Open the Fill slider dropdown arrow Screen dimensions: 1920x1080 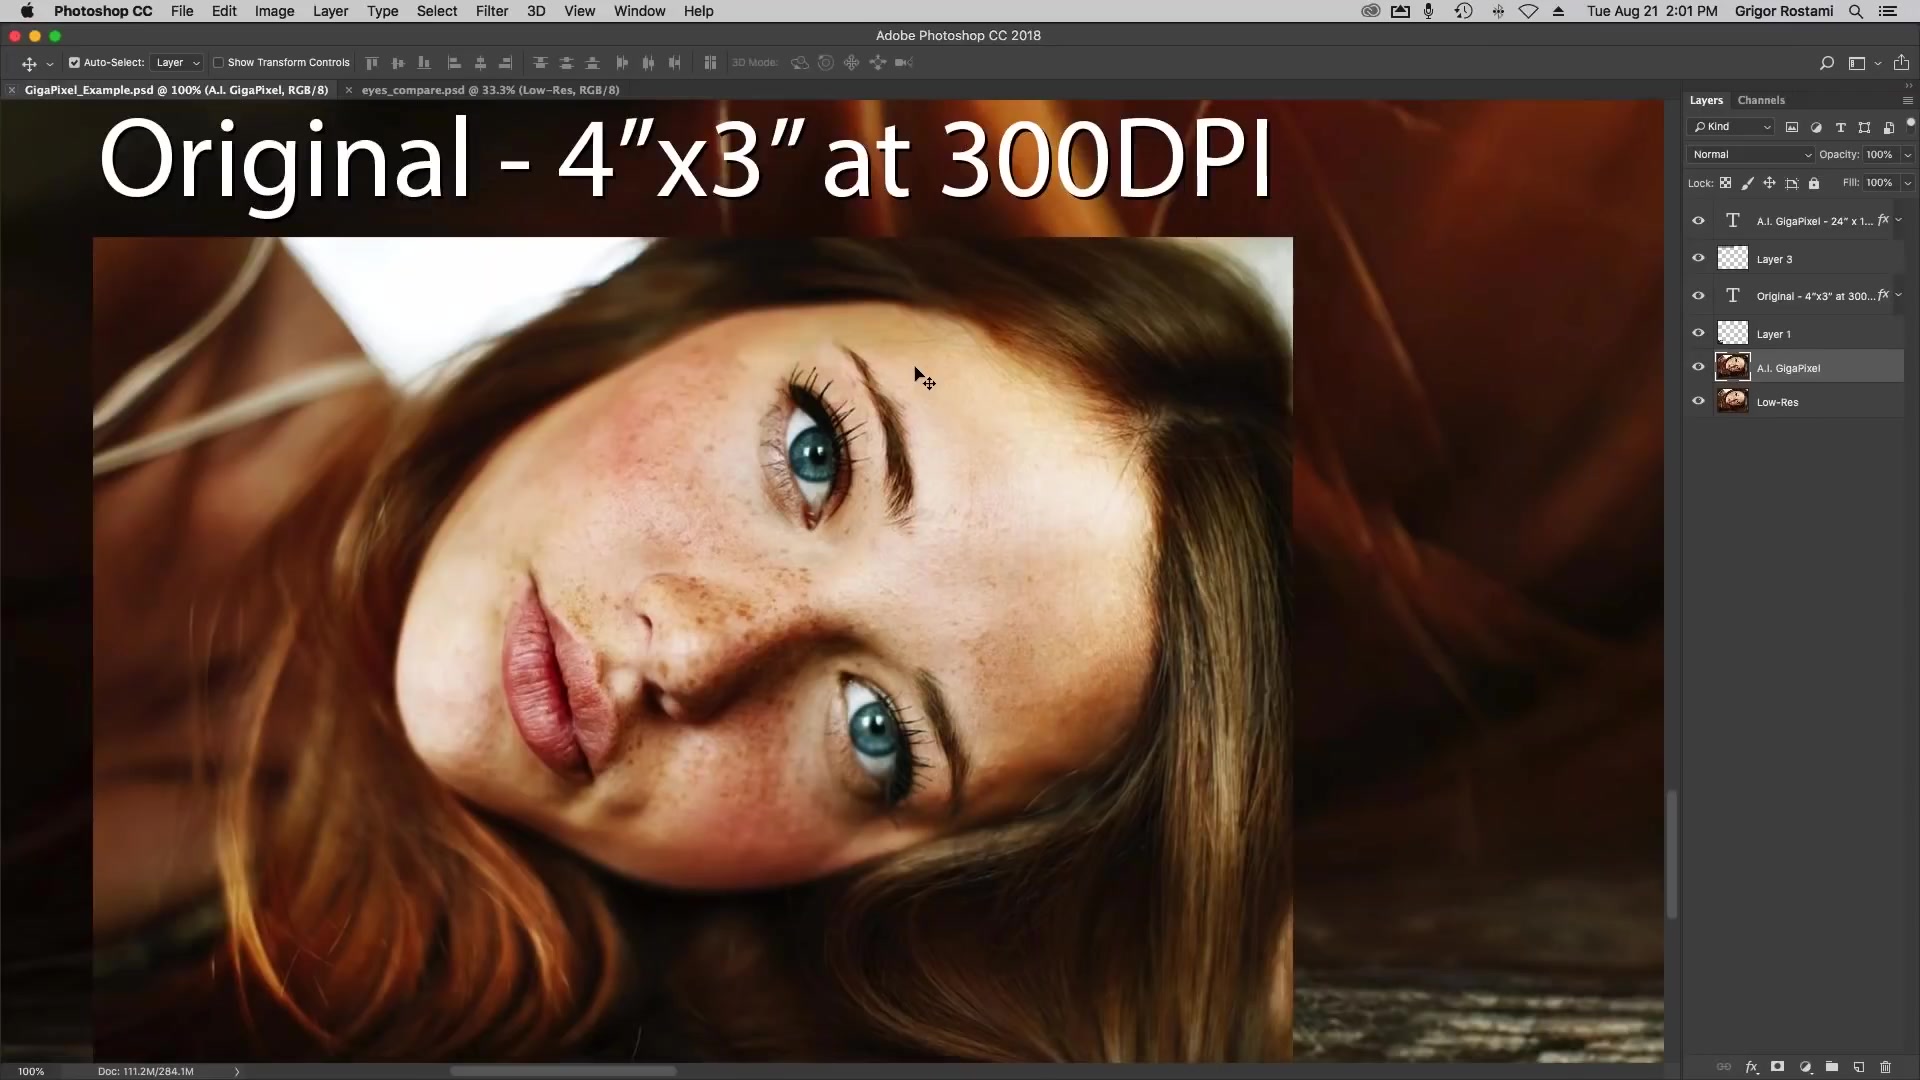1908,183
